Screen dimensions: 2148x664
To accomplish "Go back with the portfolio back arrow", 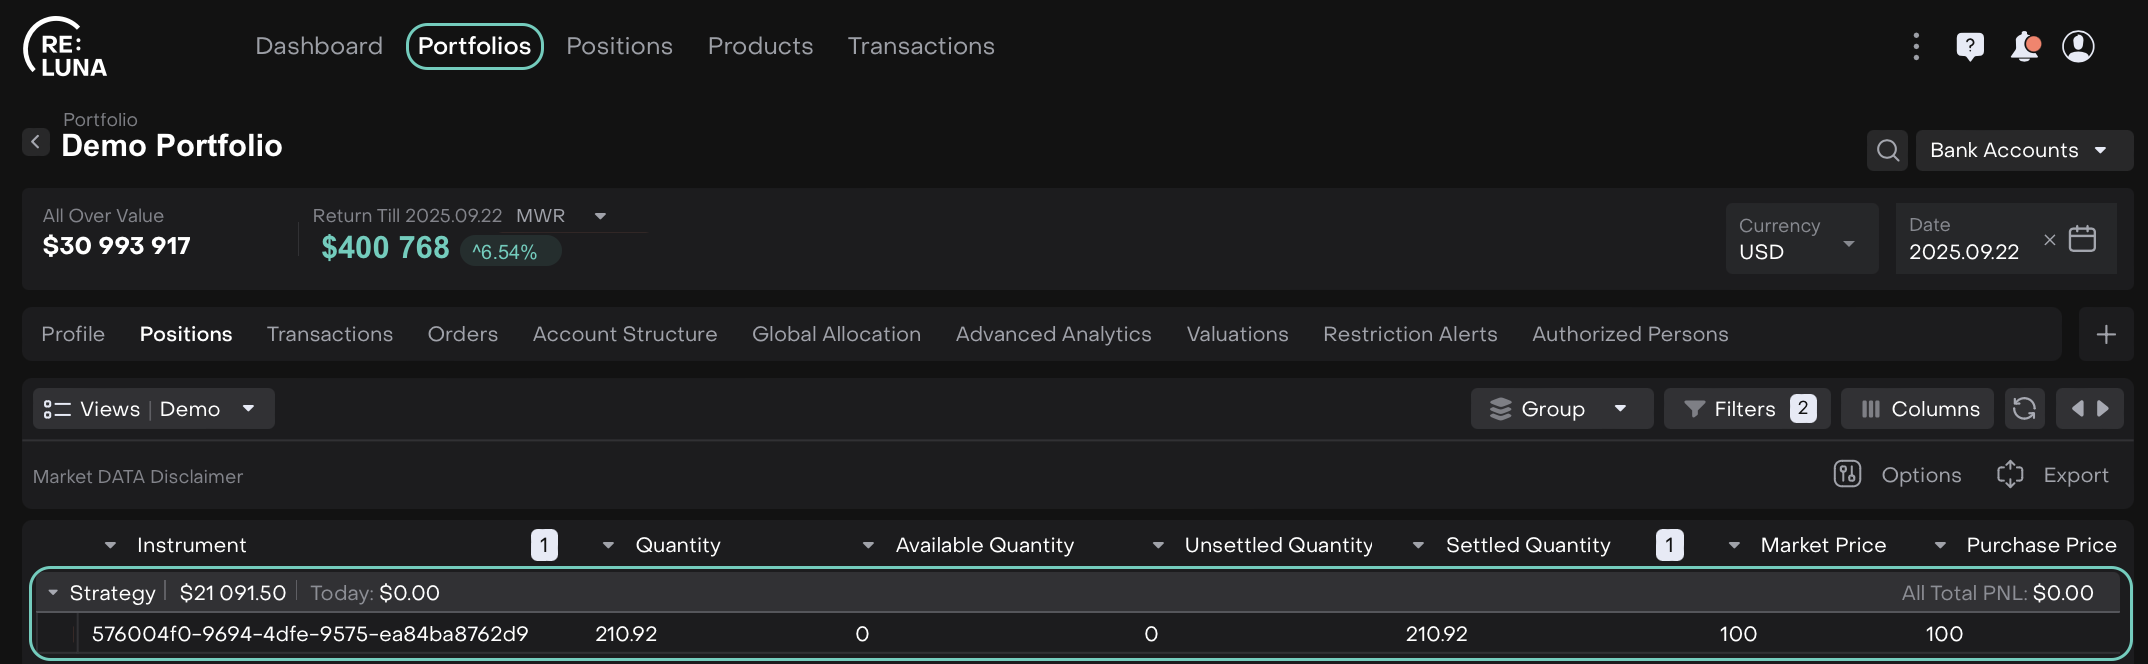I will point(36,142).
